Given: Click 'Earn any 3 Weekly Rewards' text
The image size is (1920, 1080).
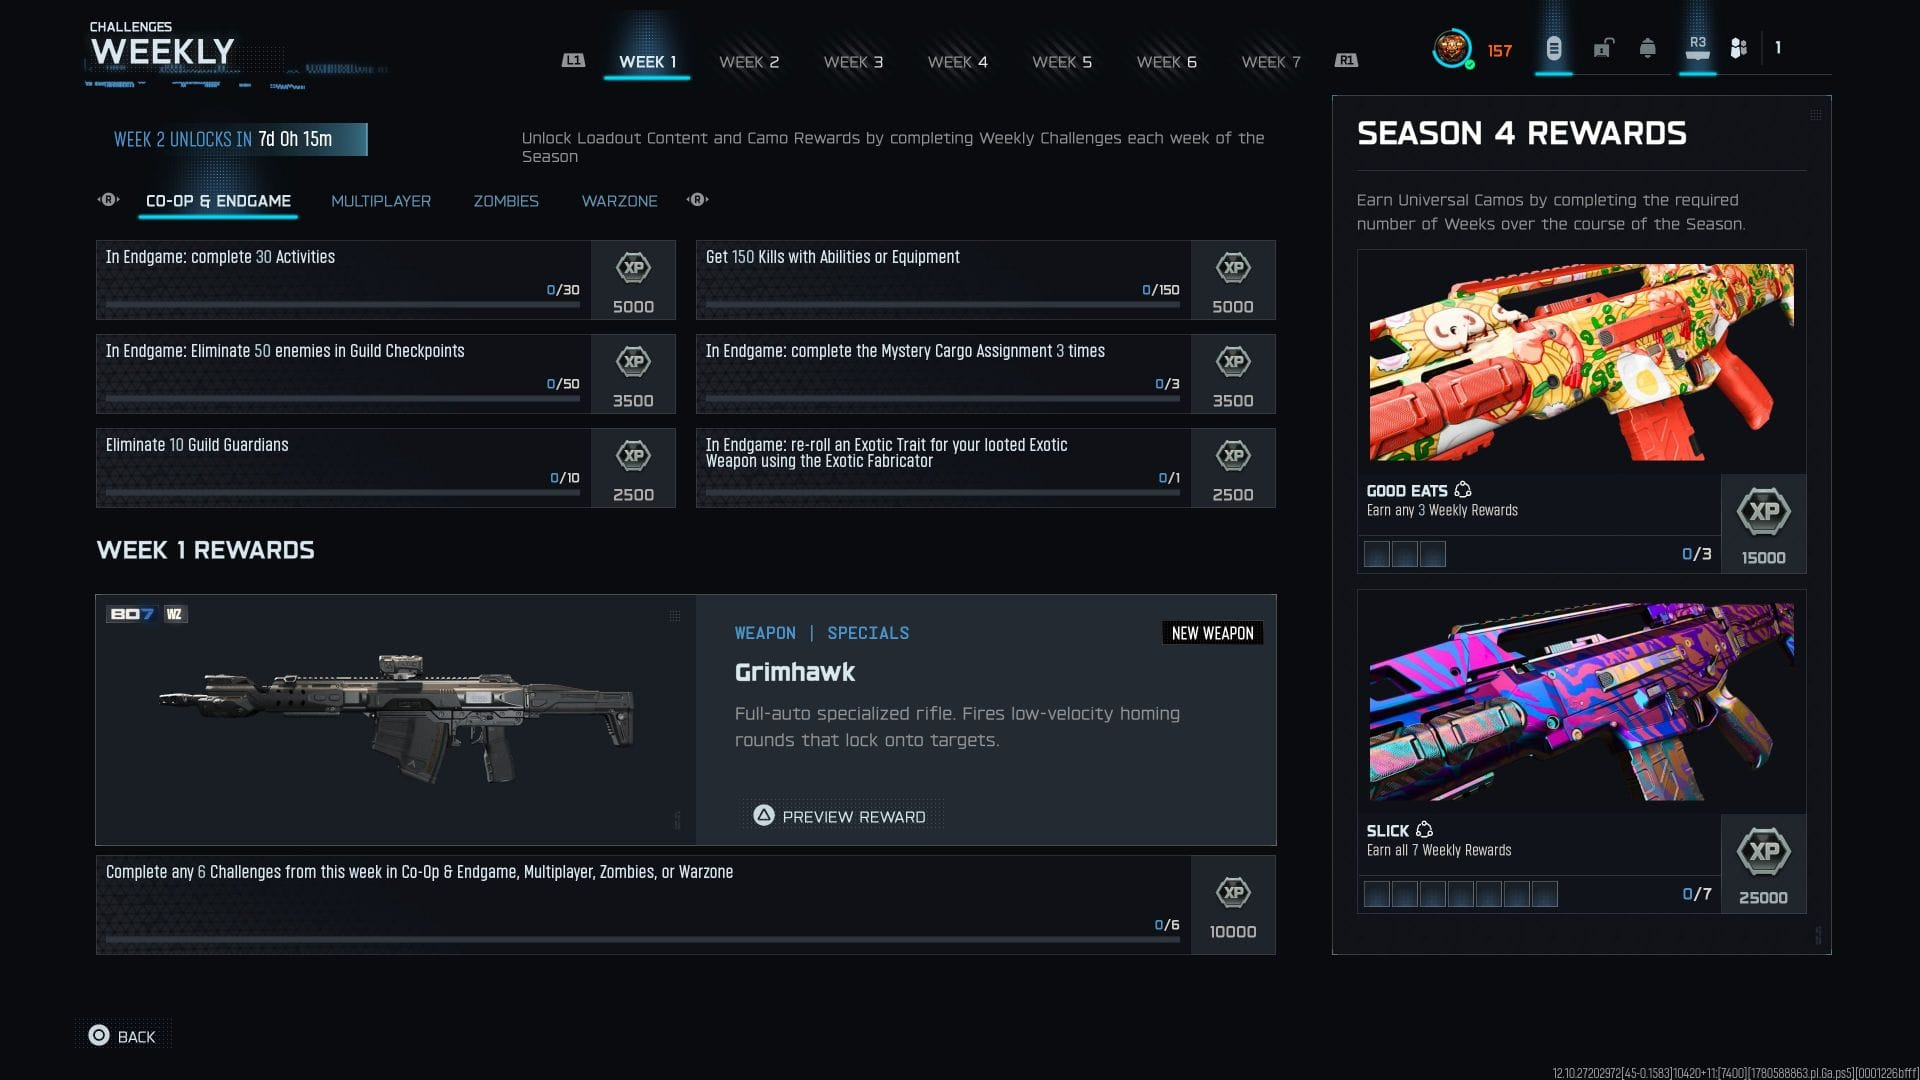Looking at the screenshot, I should pos(1442,511).
